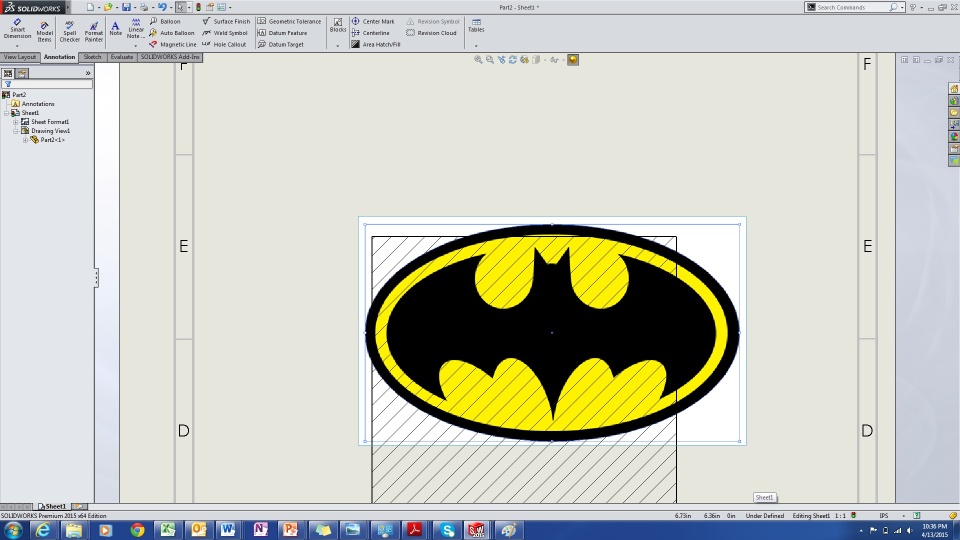Click the Linear Note Pattern tool
960x540 pixels.
135,29
